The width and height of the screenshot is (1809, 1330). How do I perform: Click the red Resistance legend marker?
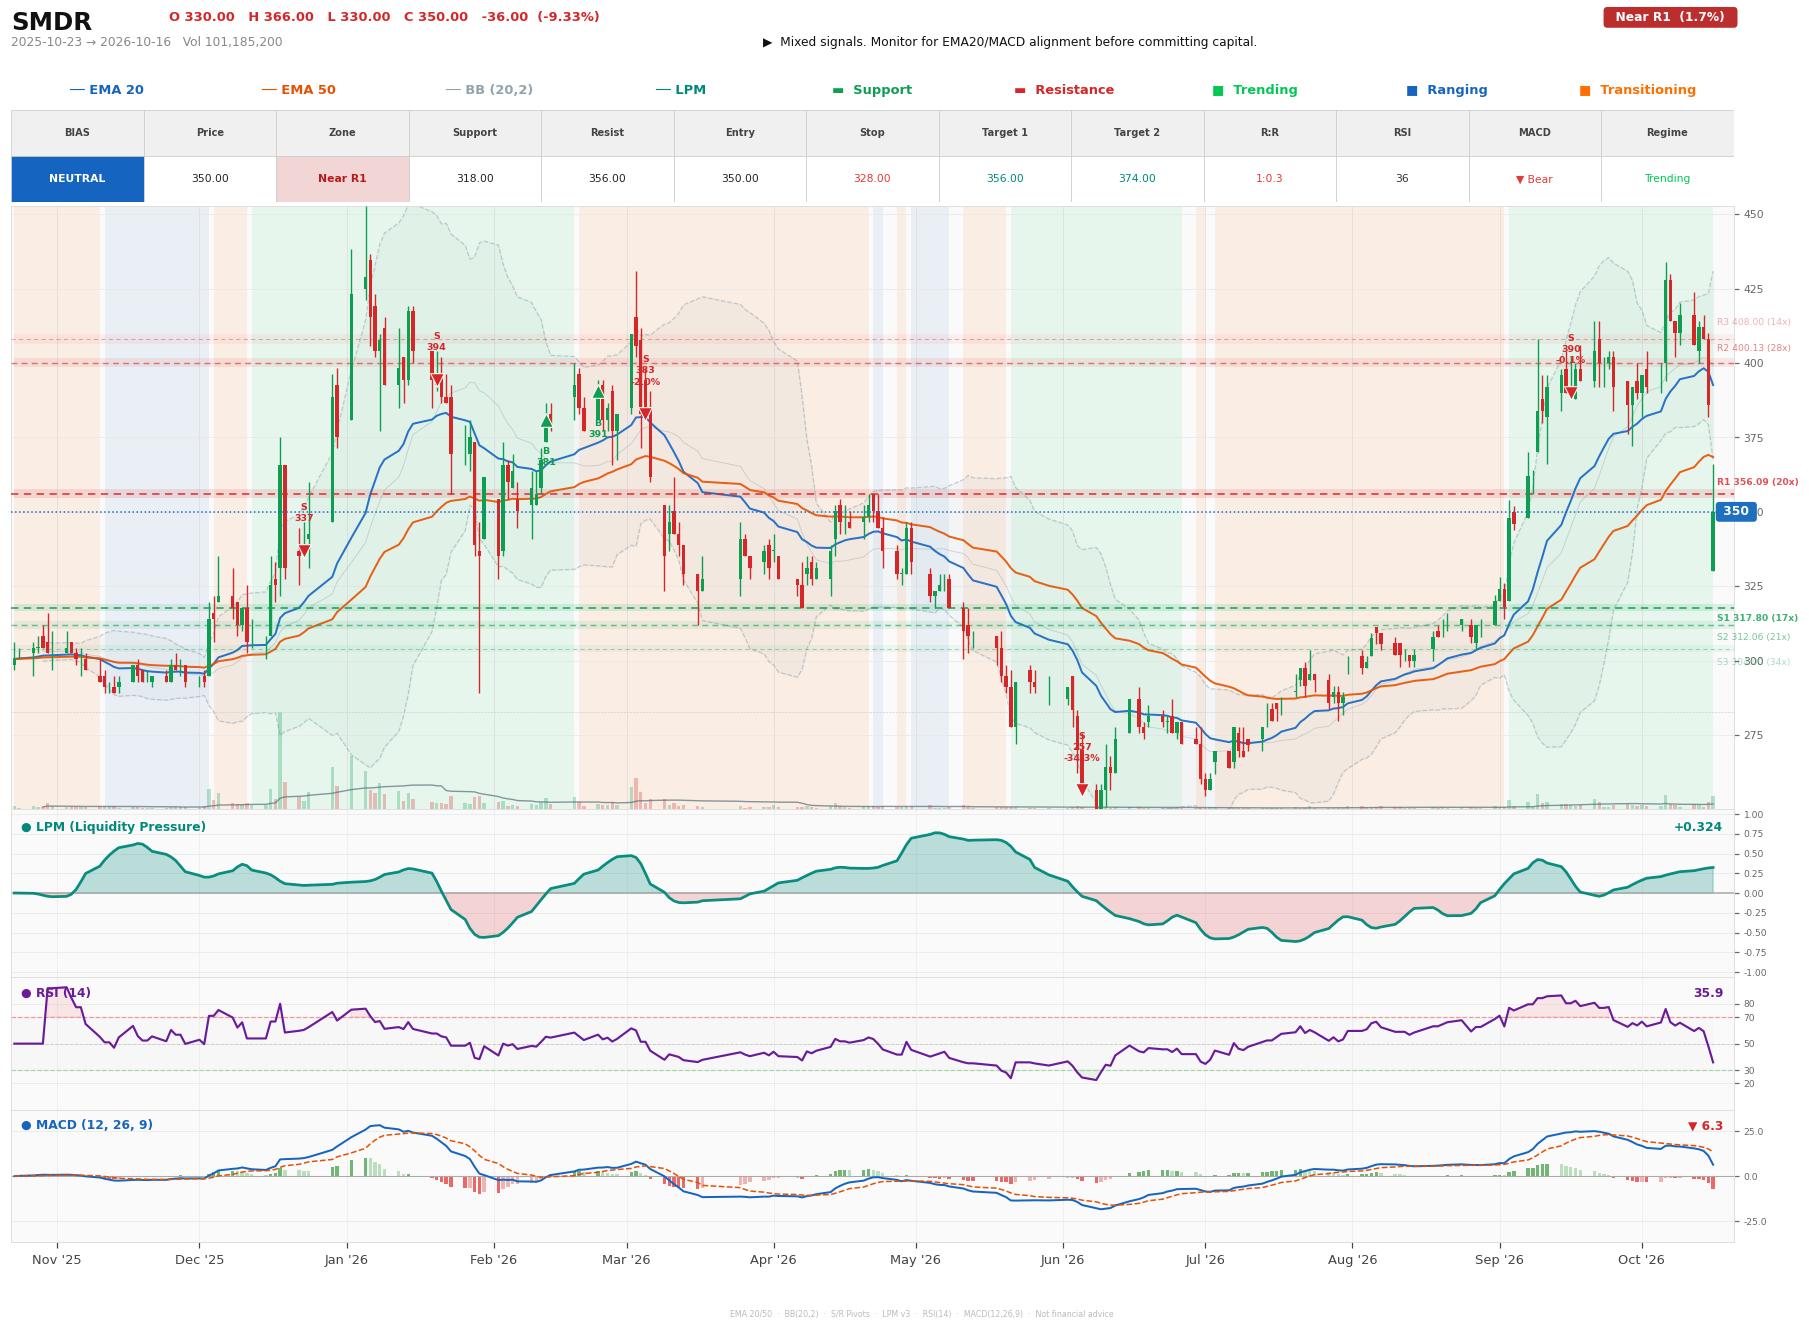point(1020,90)
